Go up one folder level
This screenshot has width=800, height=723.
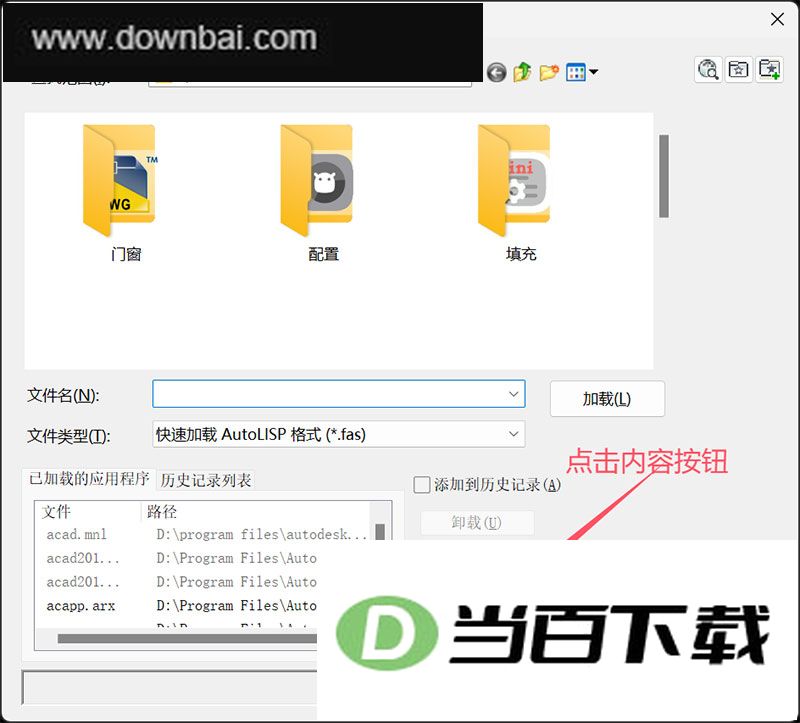pos(522,72)
